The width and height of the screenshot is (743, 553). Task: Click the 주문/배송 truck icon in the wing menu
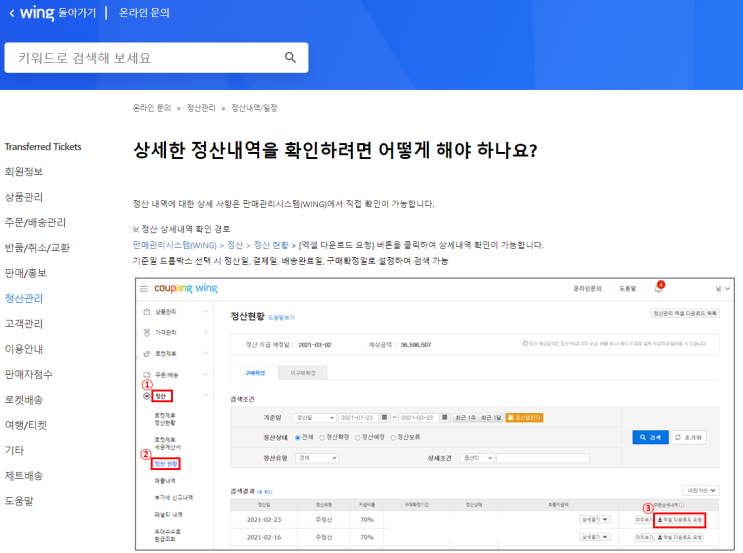pyautogui.click(x=147, y=375)
